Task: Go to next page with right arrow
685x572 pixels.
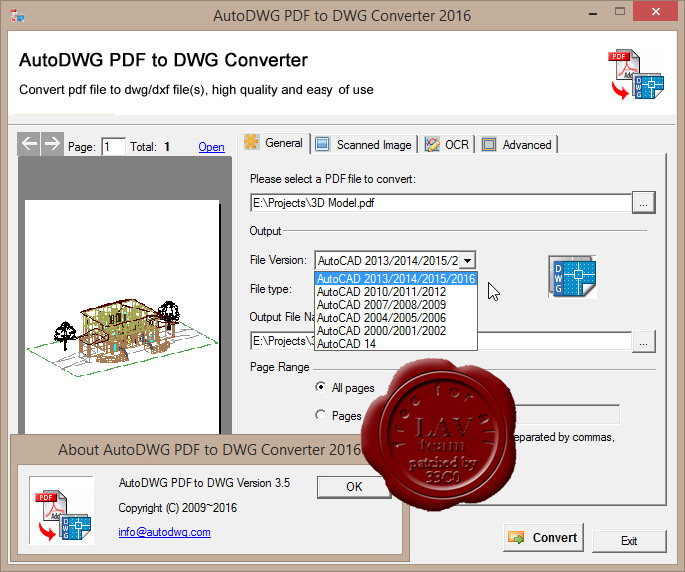Action: (x=52, y=144)
